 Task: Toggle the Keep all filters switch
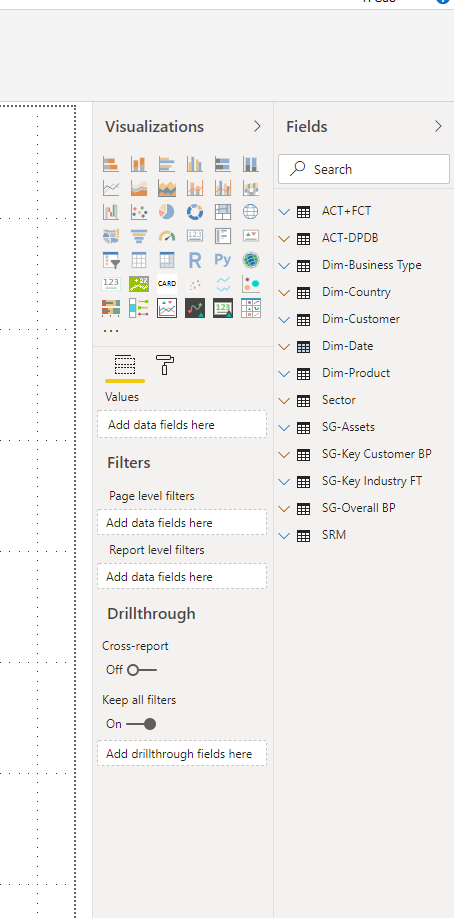(141, 724)
